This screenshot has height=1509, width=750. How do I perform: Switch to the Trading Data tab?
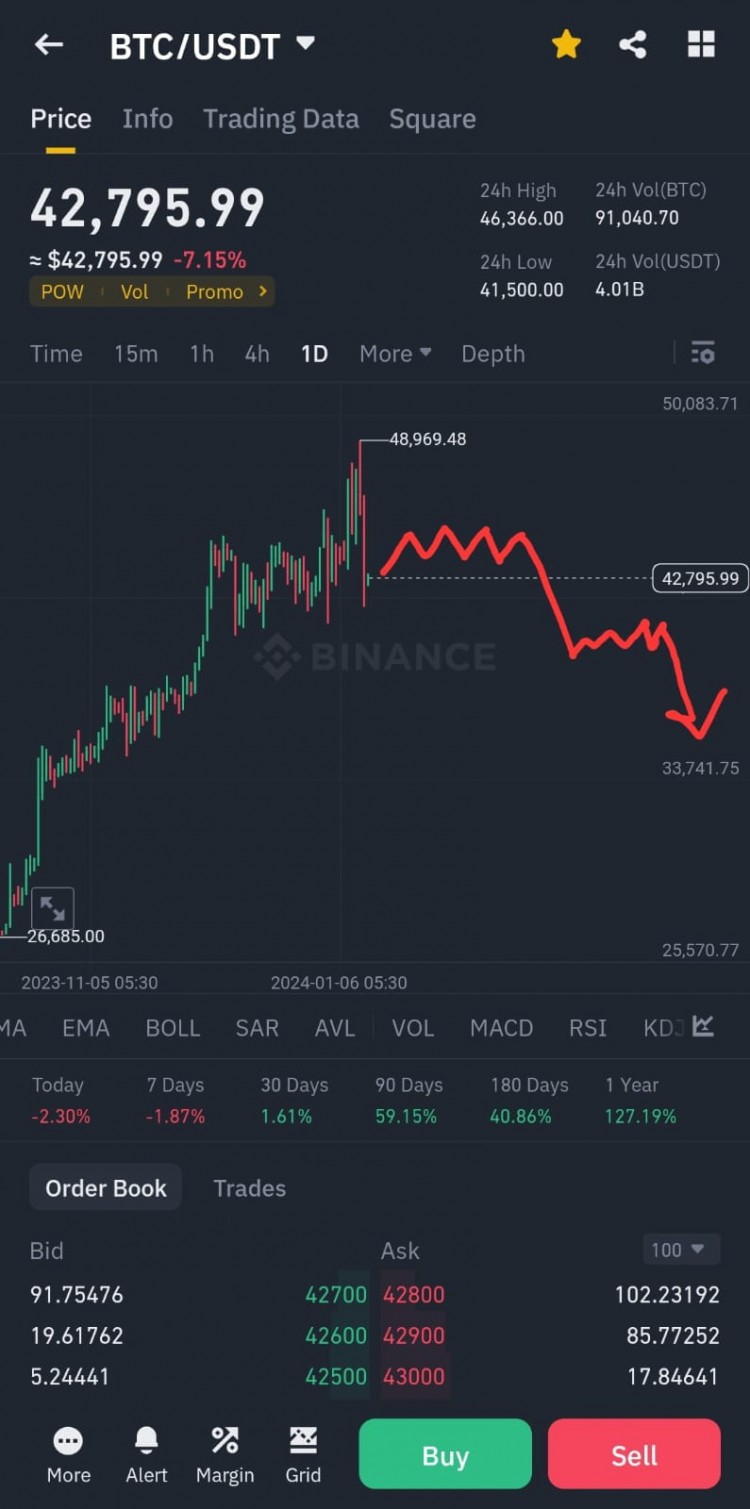coord(281,118)
